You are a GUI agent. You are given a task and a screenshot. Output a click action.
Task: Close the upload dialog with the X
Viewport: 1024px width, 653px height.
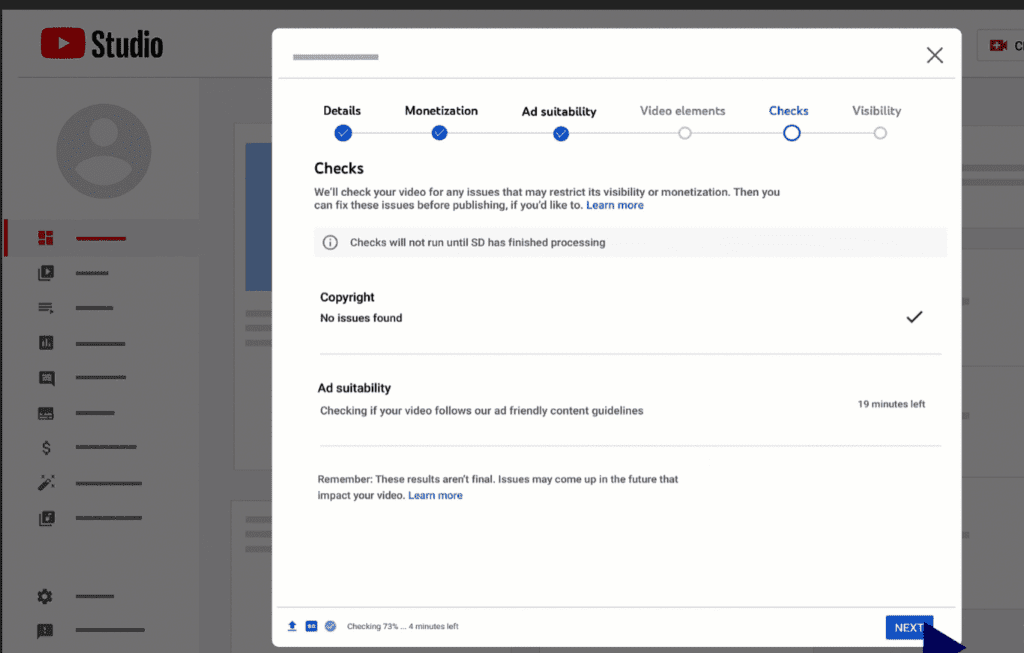pos(935,56)
